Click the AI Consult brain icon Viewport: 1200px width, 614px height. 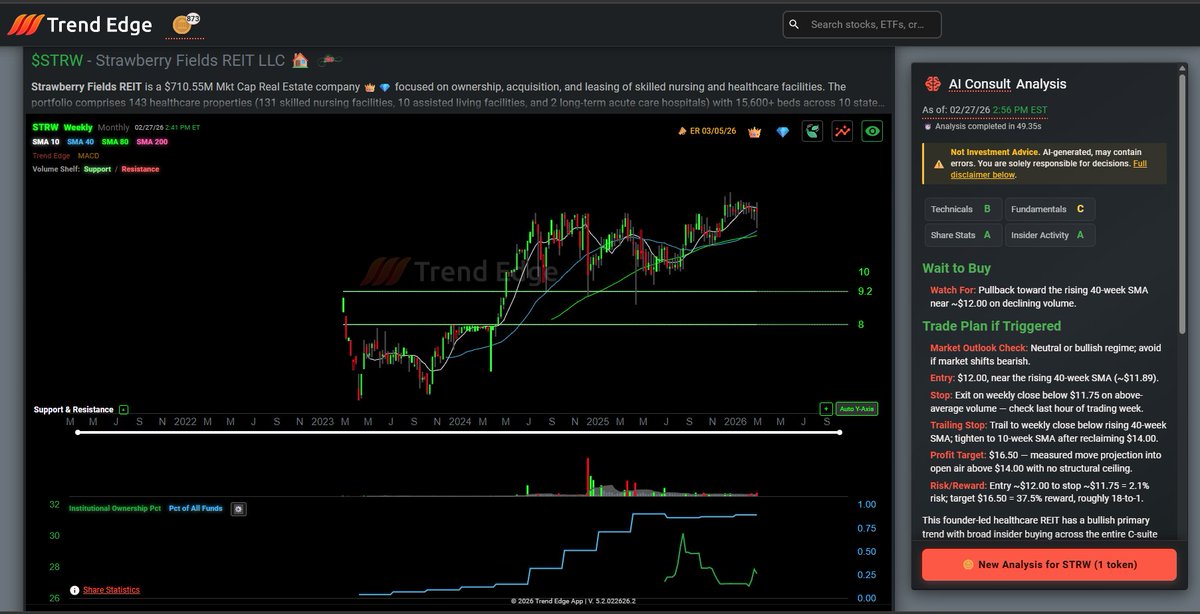pos(933,84)
